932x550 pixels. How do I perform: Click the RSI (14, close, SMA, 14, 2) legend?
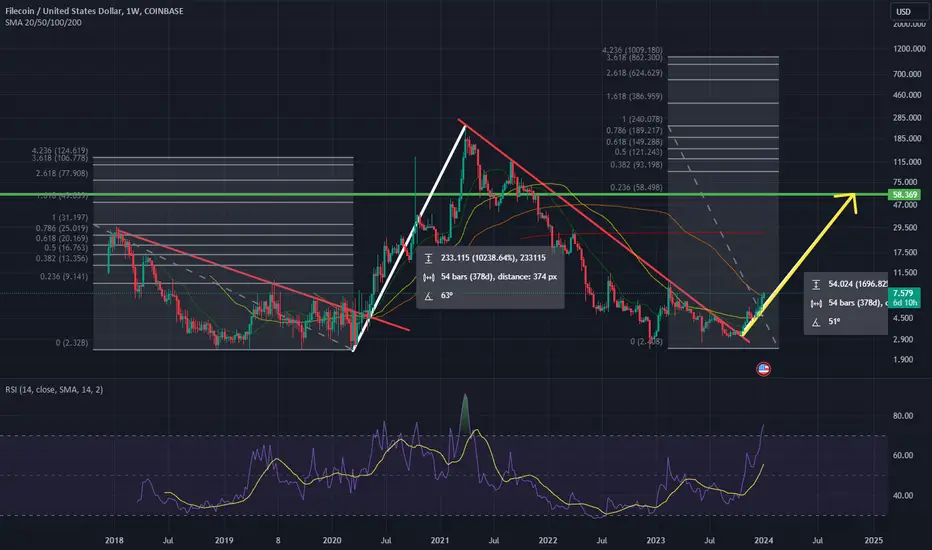point(54,389)
